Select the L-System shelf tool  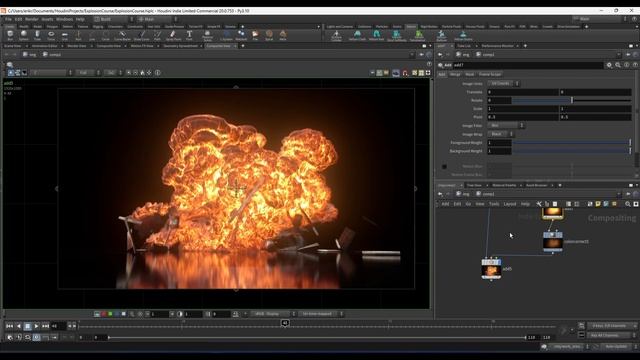point(226,35)
